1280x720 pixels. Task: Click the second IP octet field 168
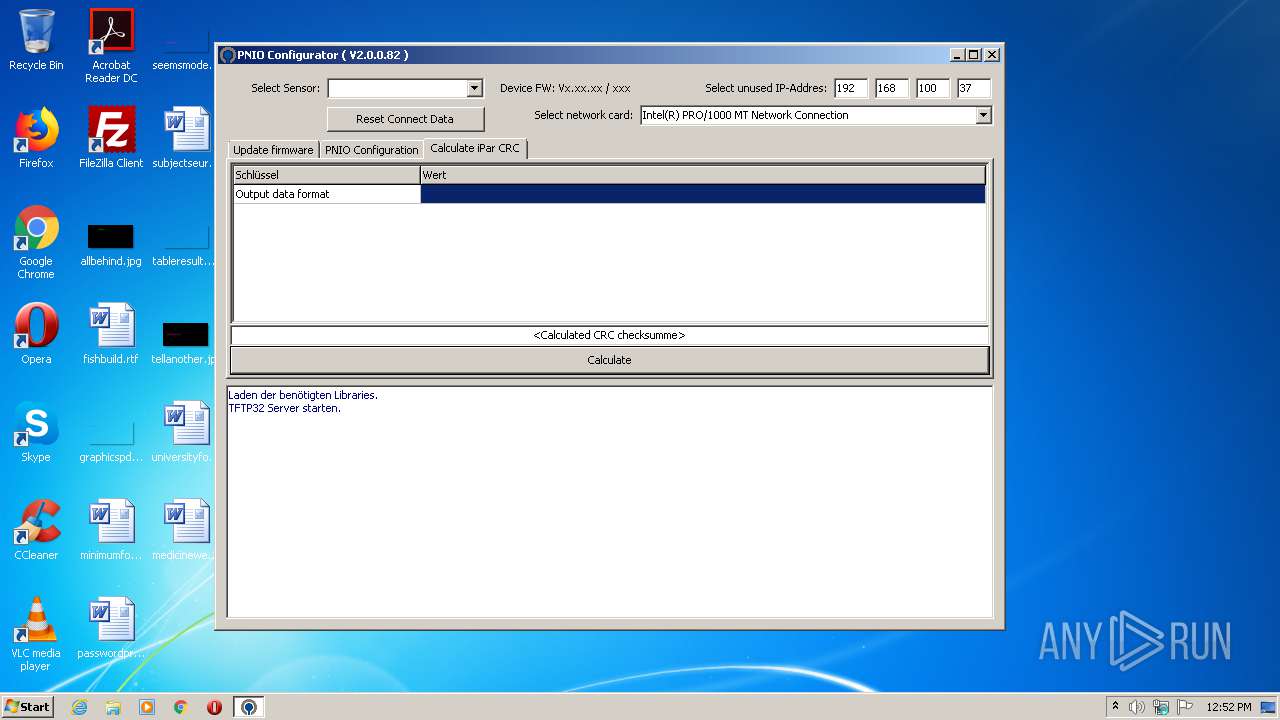click(892, 88)
